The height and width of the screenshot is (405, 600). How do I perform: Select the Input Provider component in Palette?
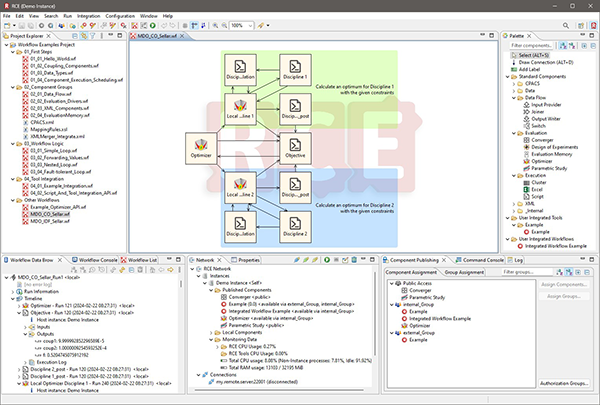(542, 105)
